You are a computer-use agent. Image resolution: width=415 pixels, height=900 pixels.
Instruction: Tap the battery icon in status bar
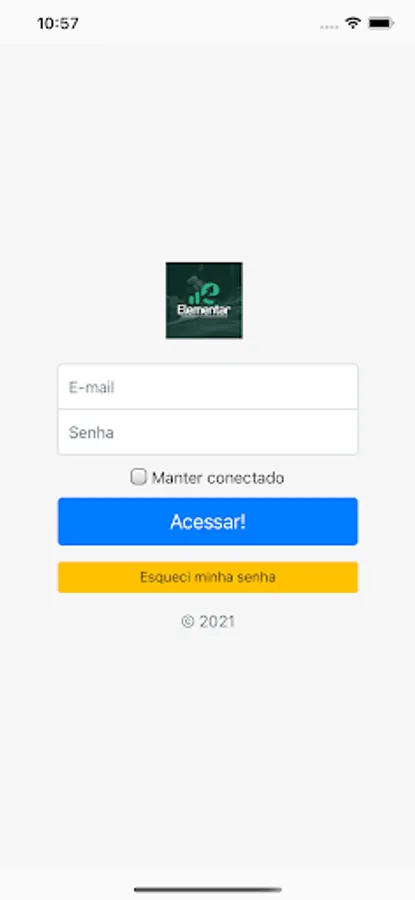point(381,24)
